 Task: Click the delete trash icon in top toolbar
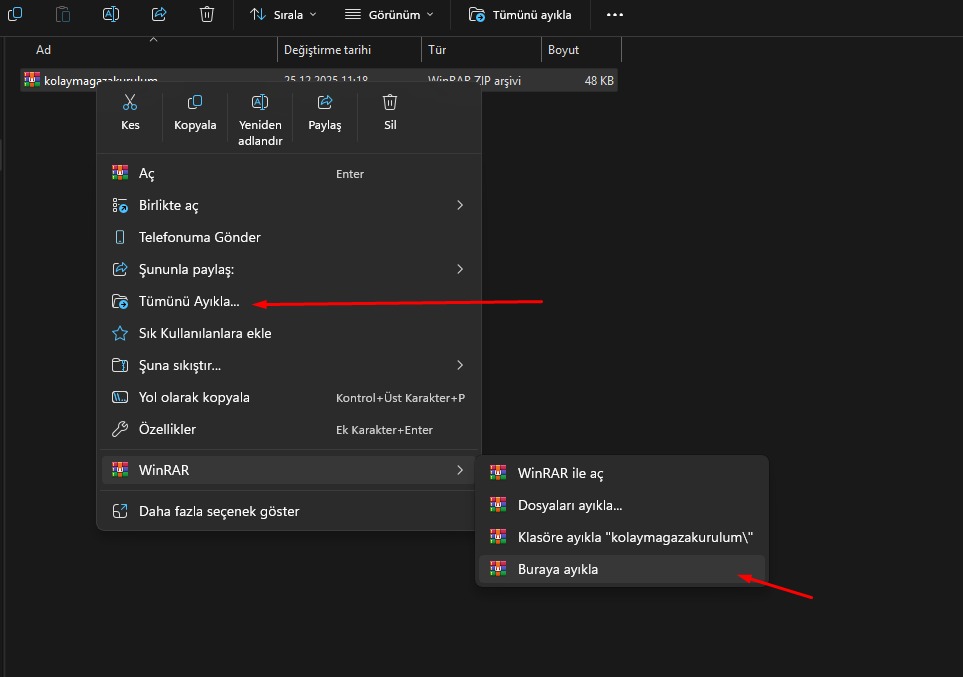pyautogui.click(x=207, y=14)
